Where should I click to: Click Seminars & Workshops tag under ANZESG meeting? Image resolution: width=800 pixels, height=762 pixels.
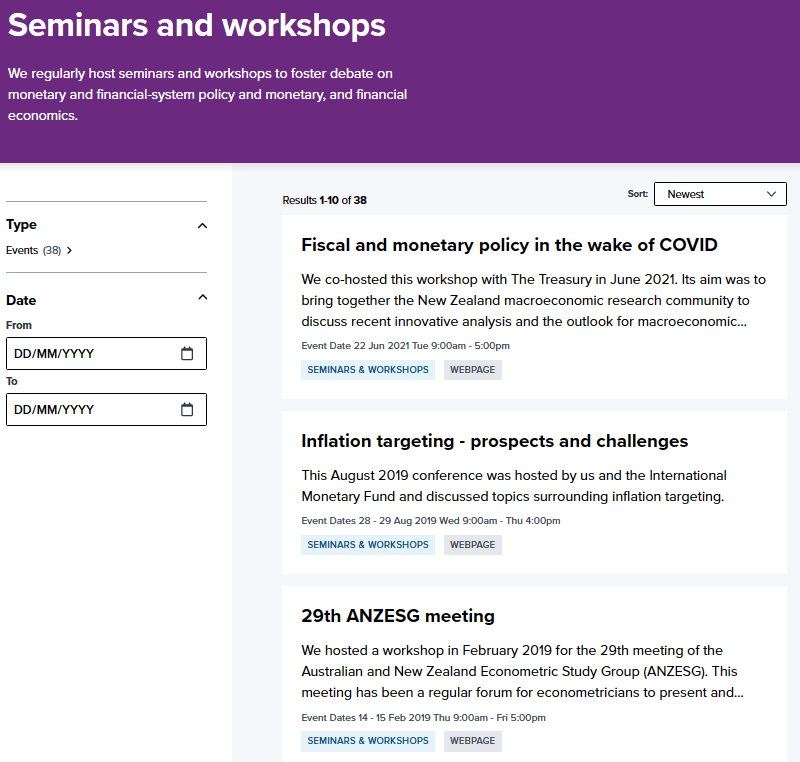click(368, 741)
